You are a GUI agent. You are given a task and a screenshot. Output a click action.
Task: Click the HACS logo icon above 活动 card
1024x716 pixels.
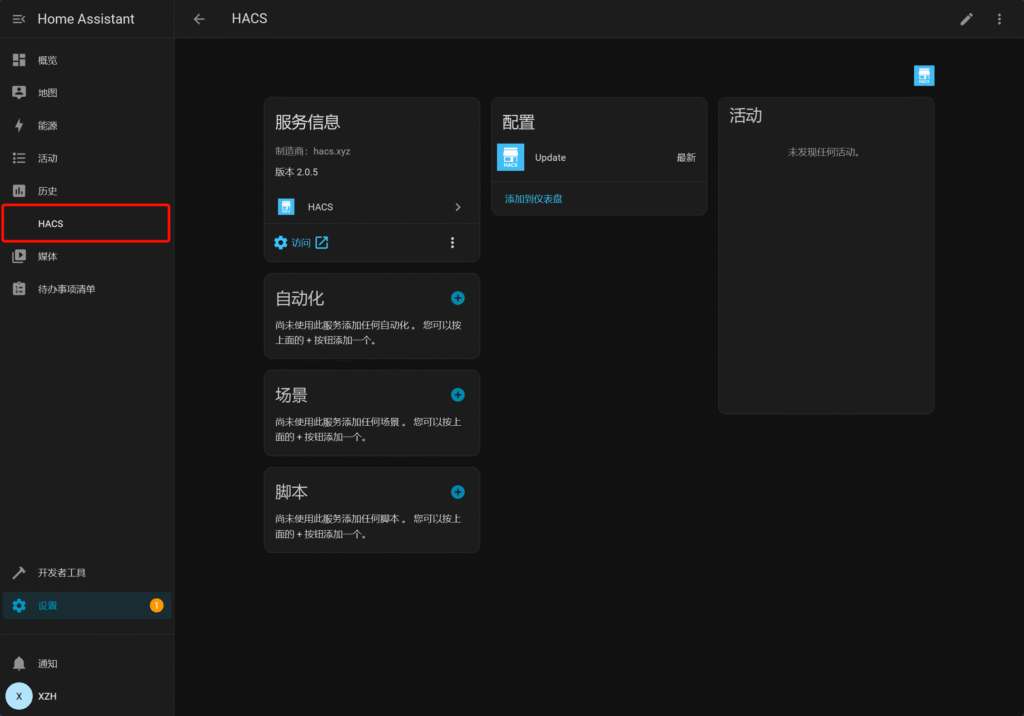click(x=924, y=76)
